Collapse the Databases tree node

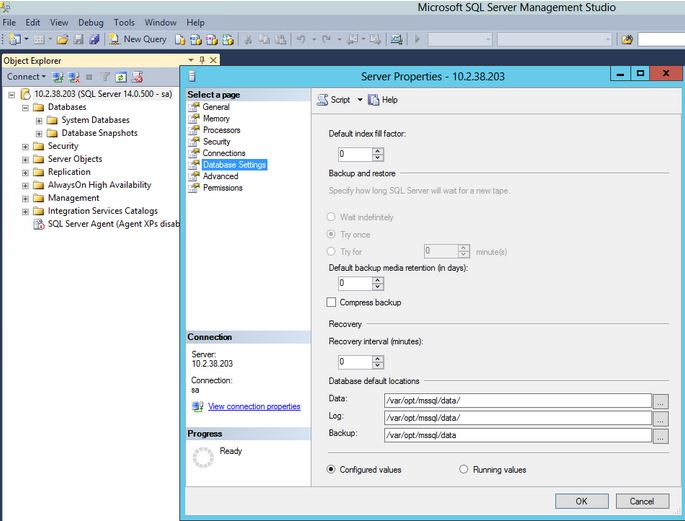tap(25, 107)
